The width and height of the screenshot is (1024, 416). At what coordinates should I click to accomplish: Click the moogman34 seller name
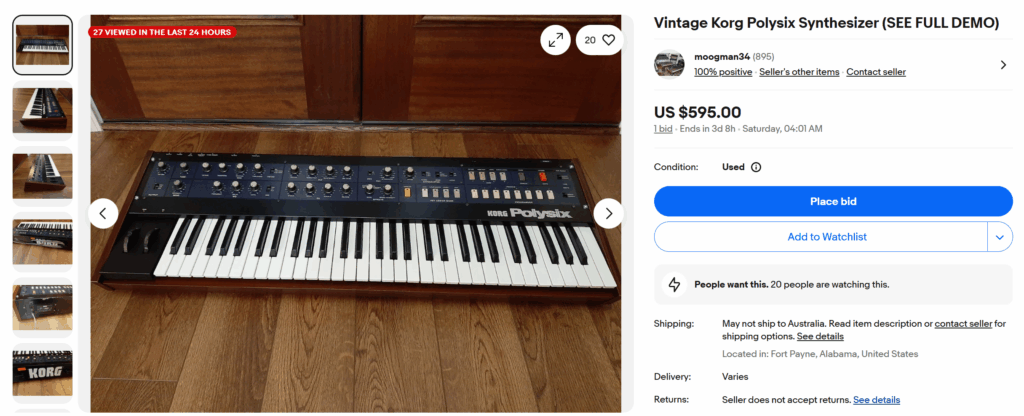(720, 56)
